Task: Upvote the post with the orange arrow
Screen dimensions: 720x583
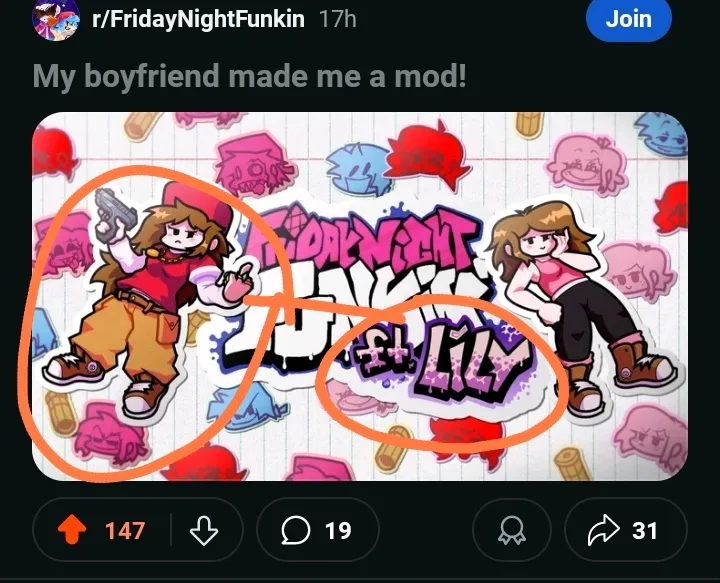Action: click(x=72, y=529)
